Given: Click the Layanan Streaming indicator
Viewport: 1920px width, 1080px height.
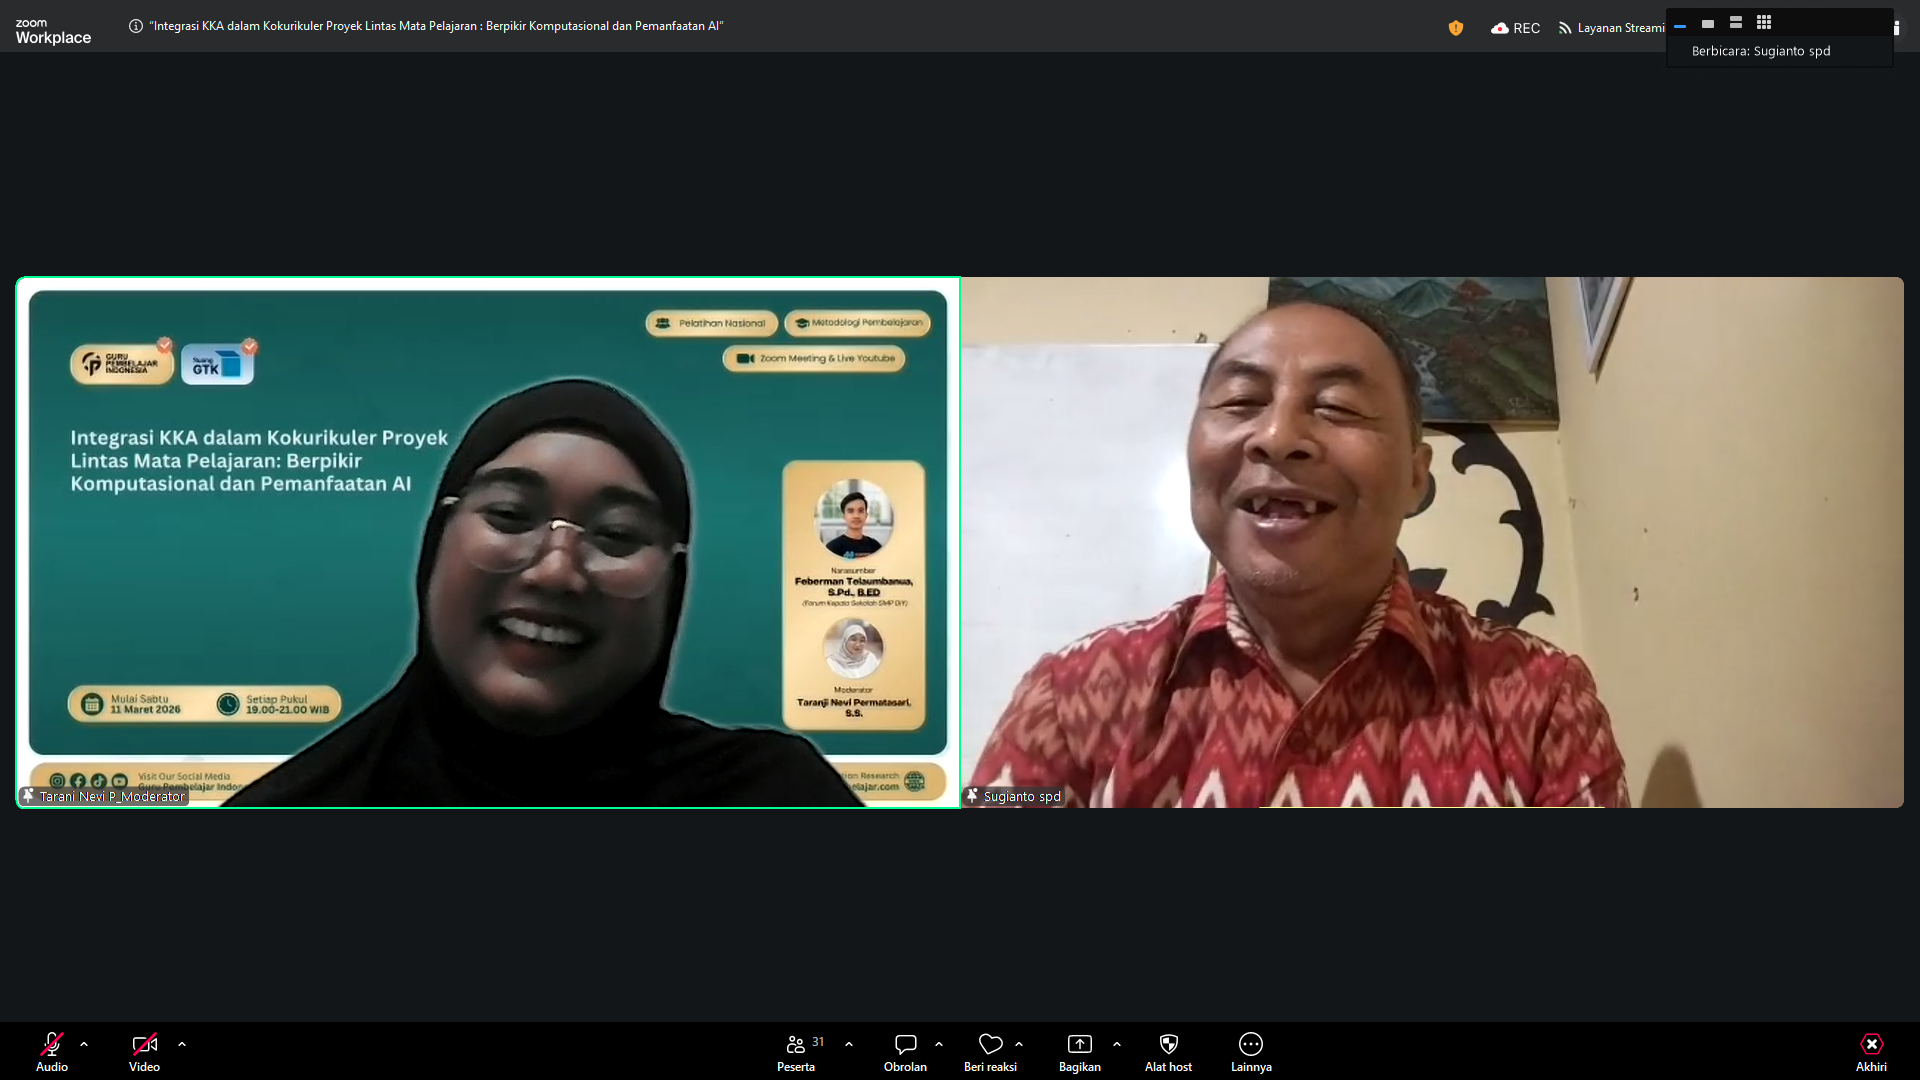Looking at the screenshot, I should coord(1611,28).
